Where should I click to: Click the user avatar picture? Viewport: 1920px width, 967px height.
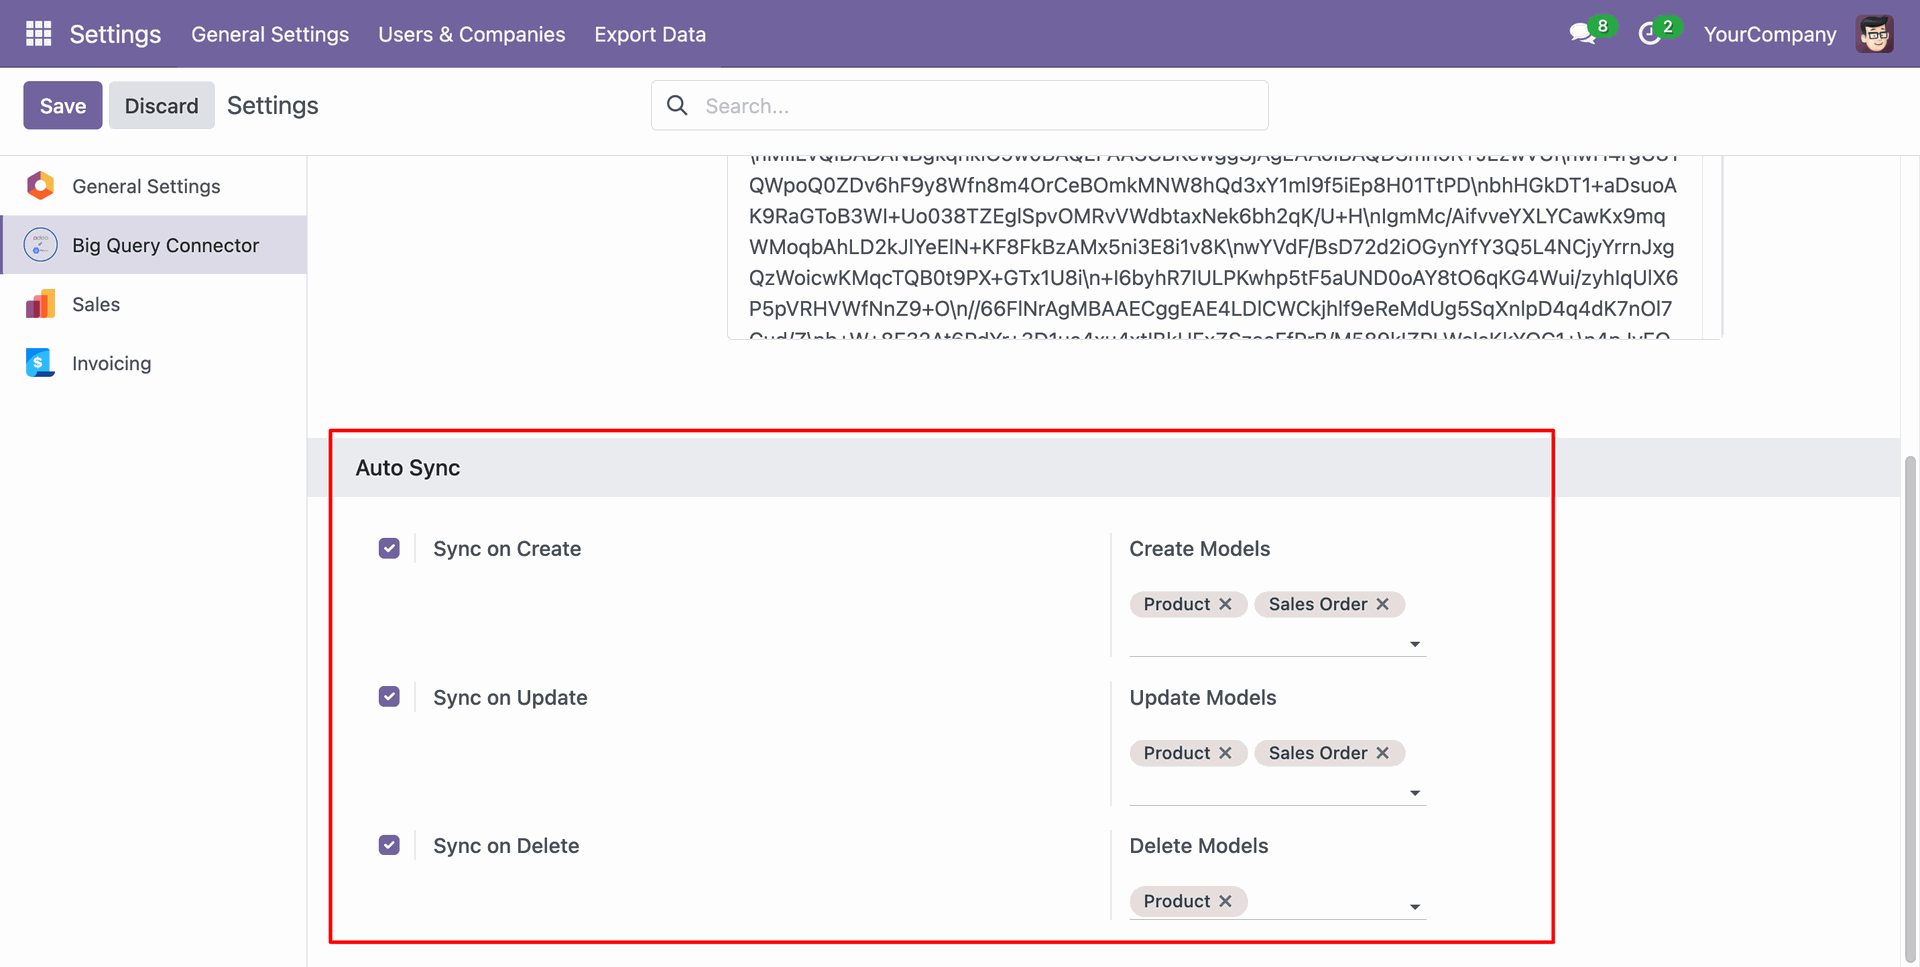(1875, 34)
